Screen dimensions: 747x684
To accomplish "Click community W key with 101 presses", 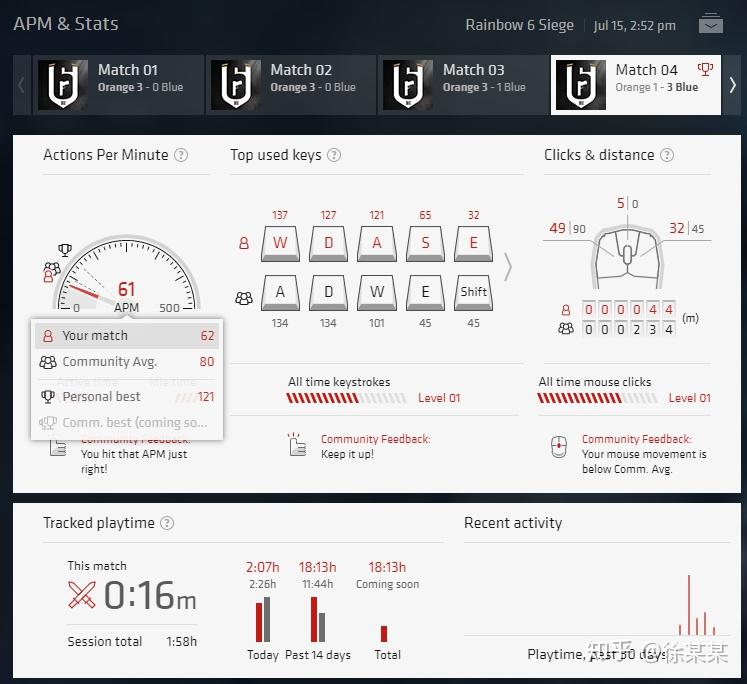I will pyautogui.click(x=377, y=292).
